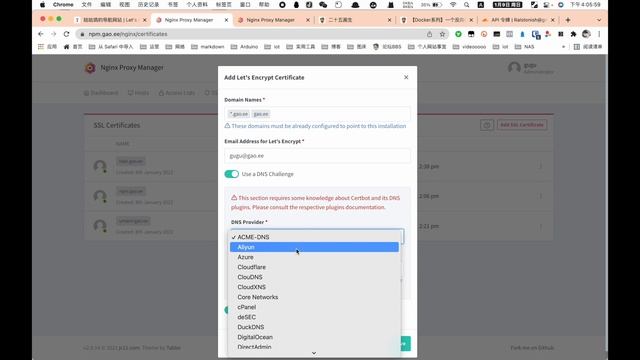Click the help icon beside Add SSL Certificate
The width and height of the screenshot is (640, 360).
(487, 125)
